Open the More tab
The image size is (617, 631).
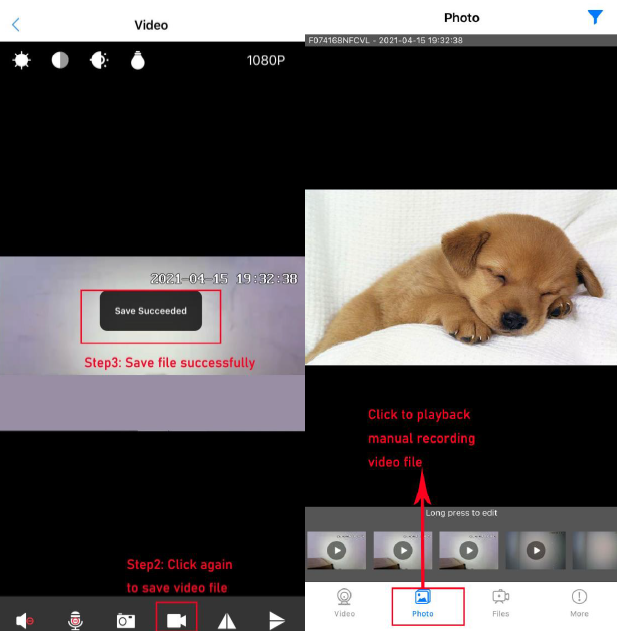(x=579, y=603)
